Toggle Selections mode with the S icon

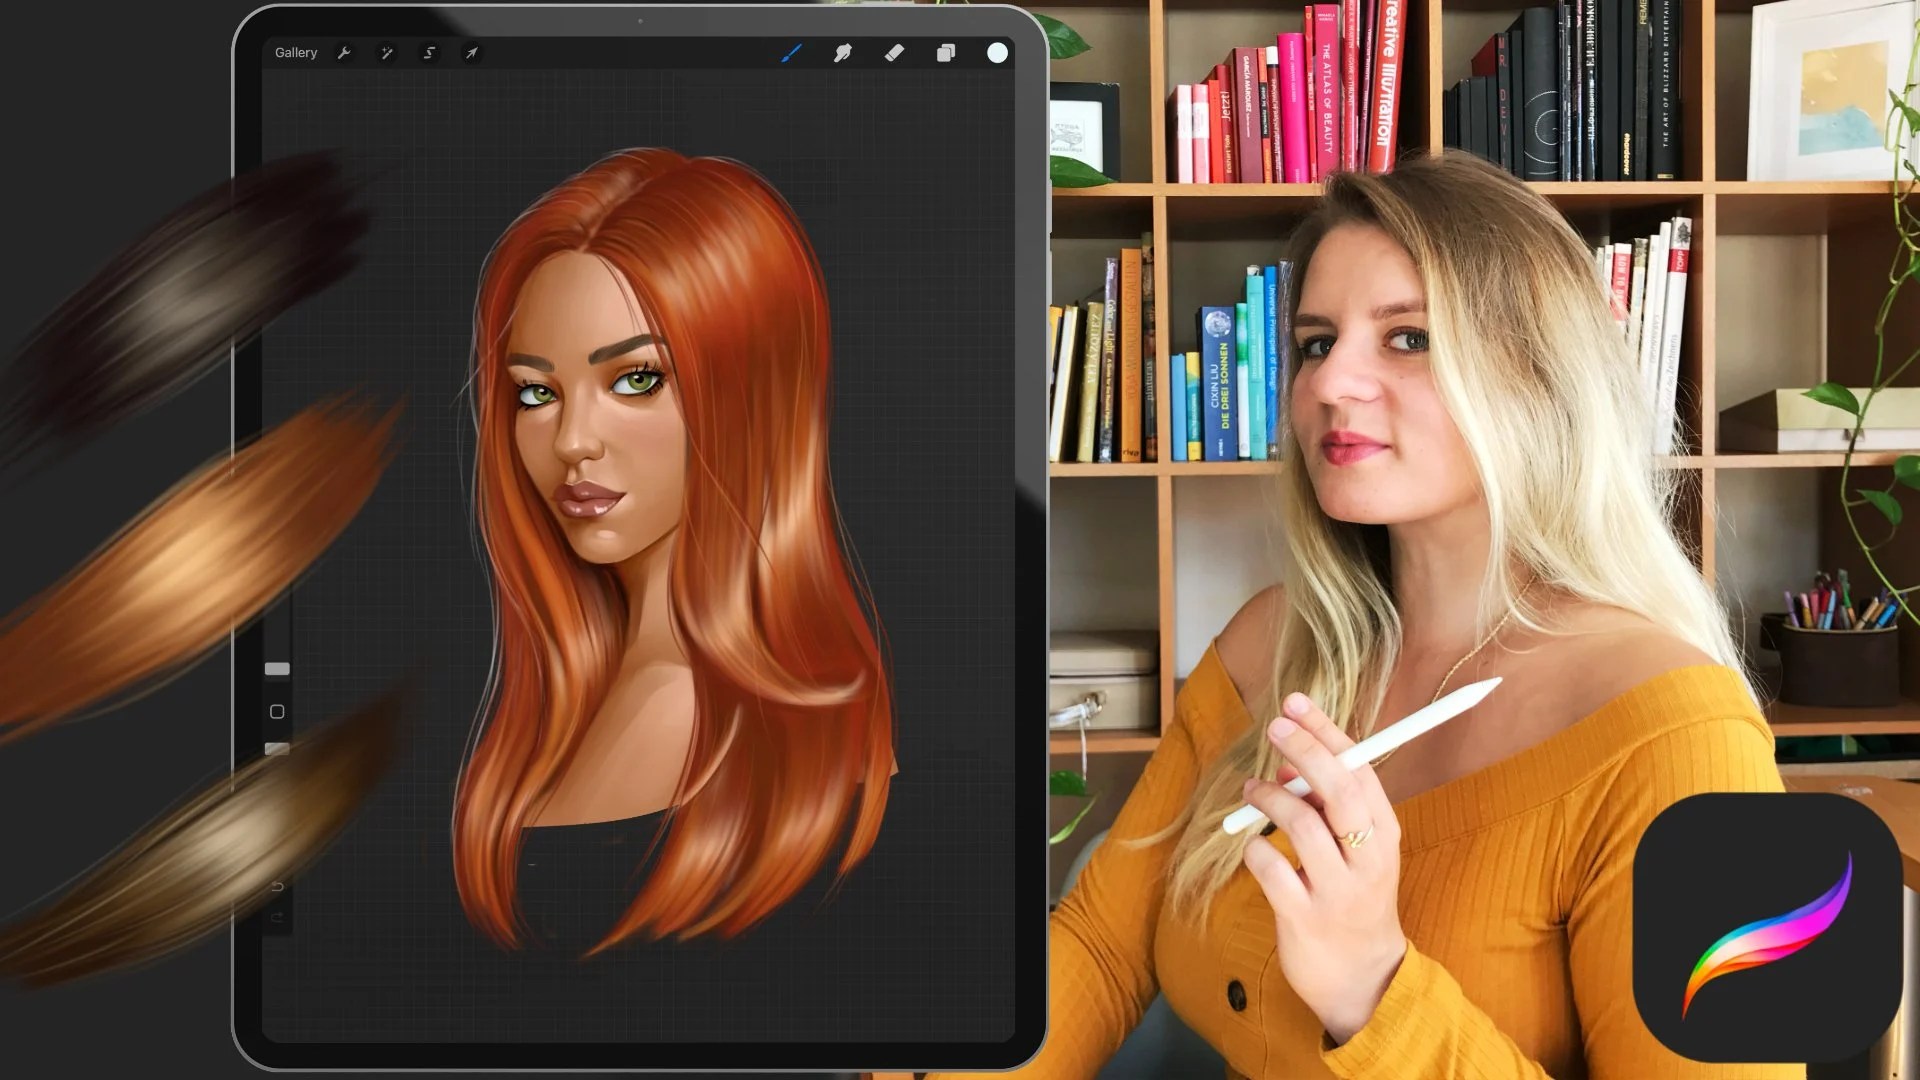(429, 53)
